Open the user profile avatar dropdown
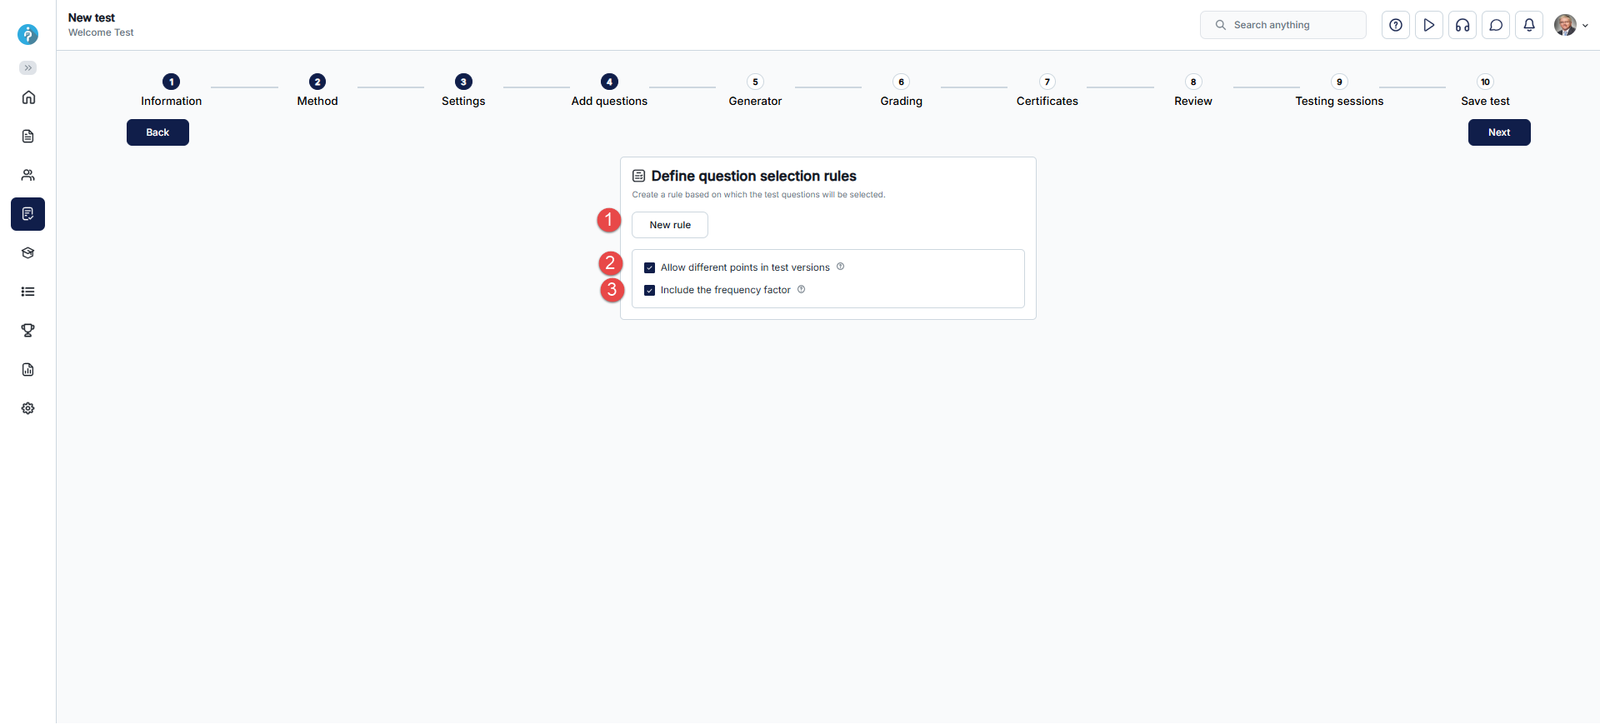This screenshot has height=724, width=1600. pos(1570,25)
